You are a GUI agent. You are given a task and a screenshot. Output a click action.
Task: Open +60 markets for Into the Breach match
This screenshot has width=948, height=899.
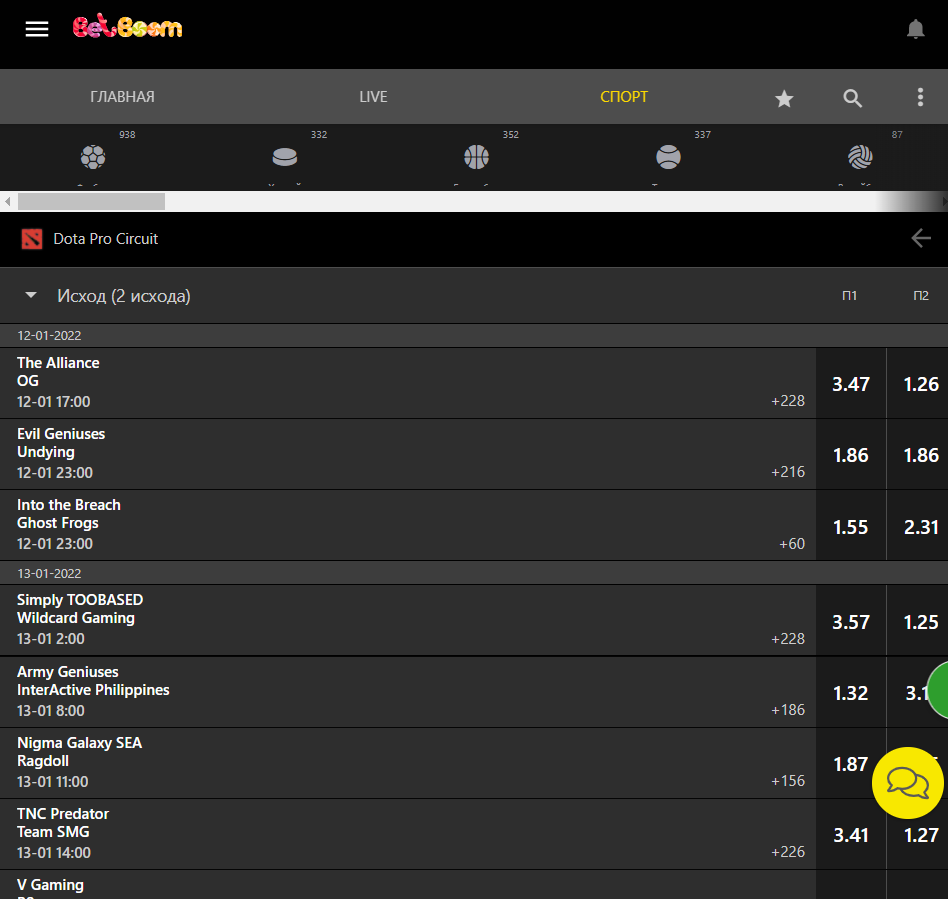792,544
